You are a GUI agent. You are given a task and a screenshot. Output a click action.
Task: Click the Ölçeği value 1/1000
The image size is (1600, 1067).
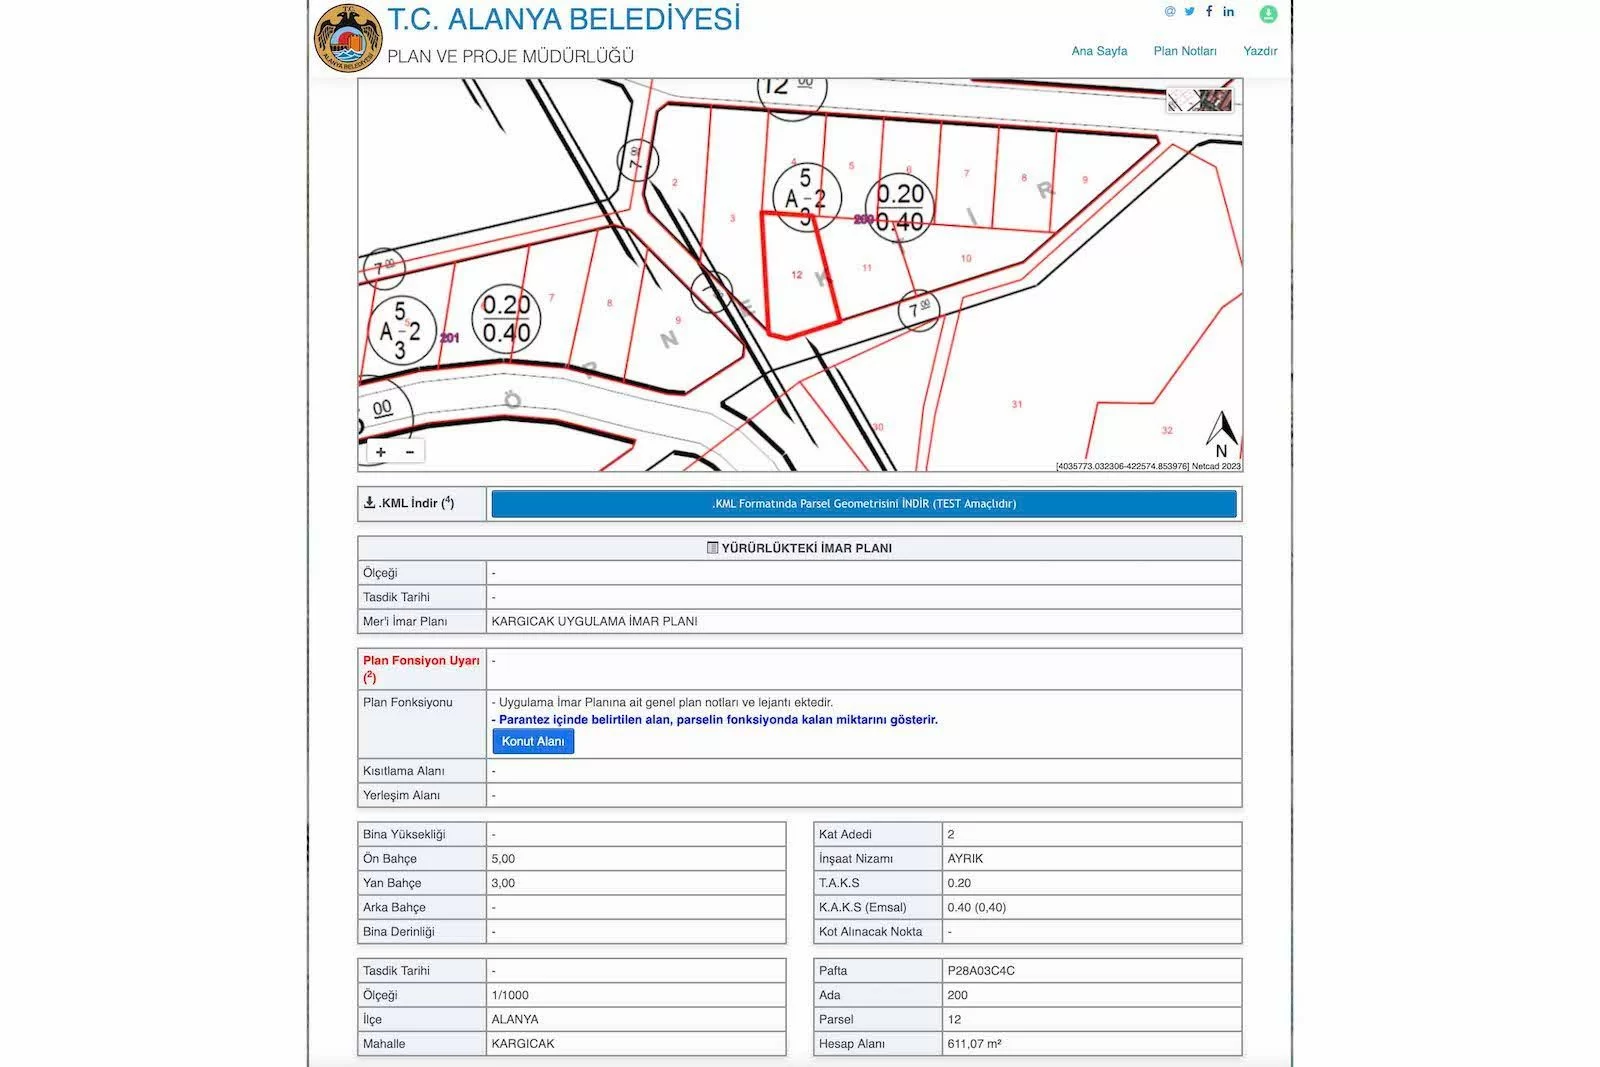510,995
